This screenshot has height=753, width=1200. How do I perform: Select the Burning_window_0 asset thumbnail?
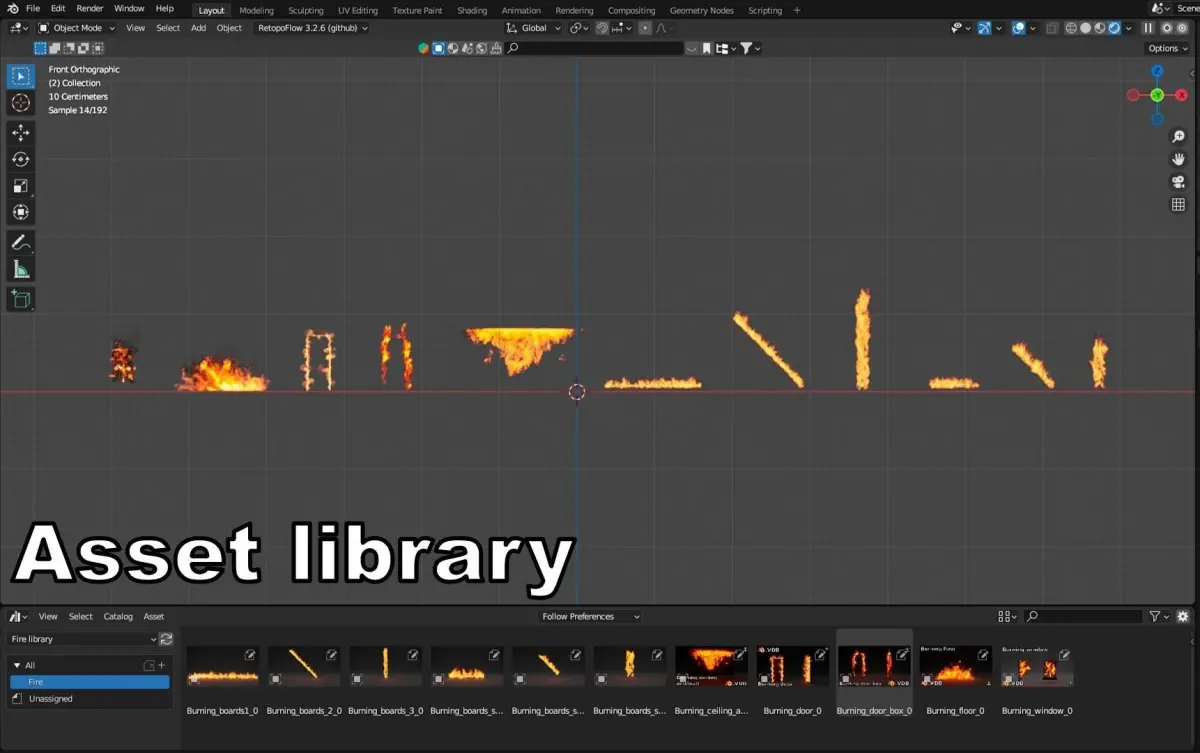pyautogui.click(x=1037, y=666)
